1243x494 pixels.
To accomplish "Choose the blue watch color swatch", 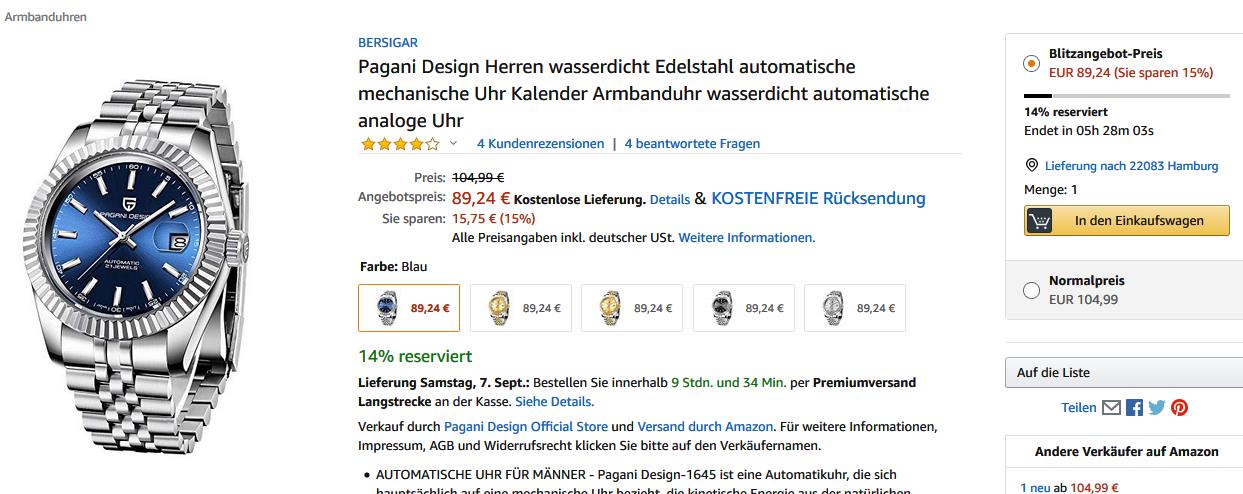I will (x=409, y=308).
